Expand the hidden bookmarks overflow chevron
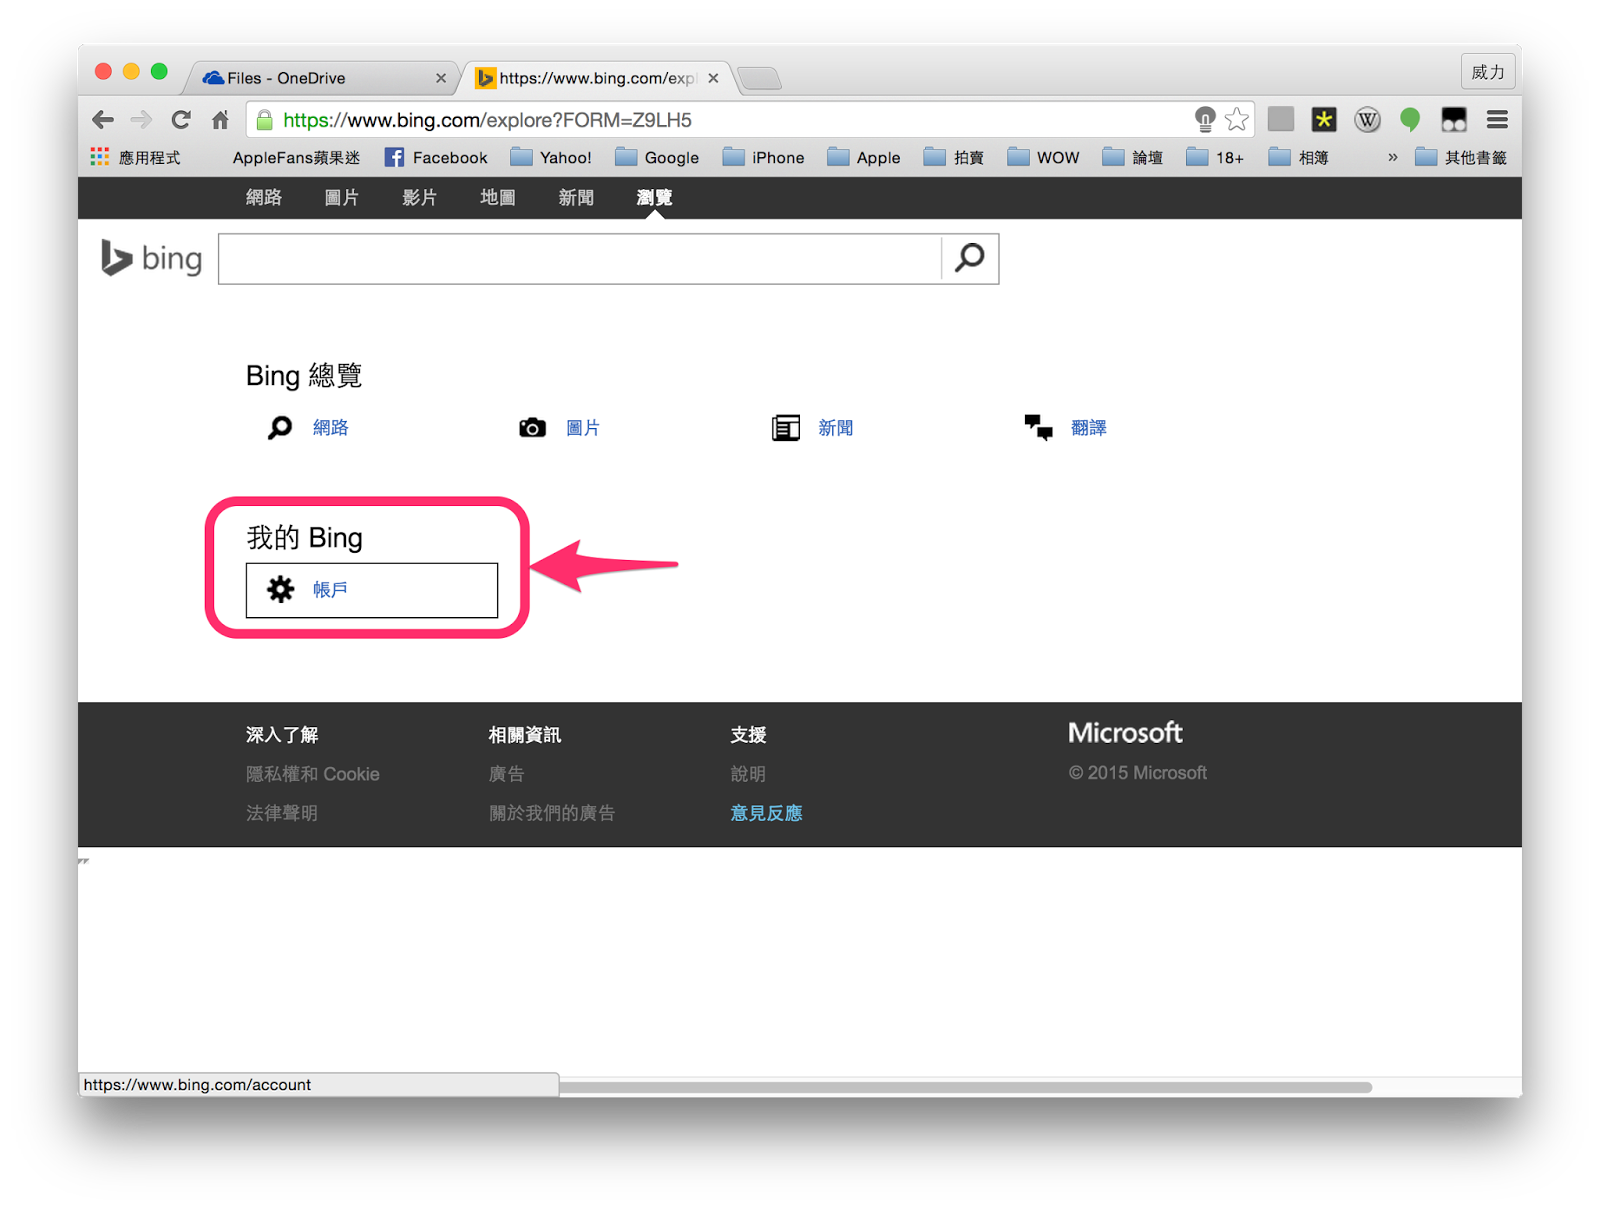This screenshot has height=1209, width=1600. click(1392, 157)
